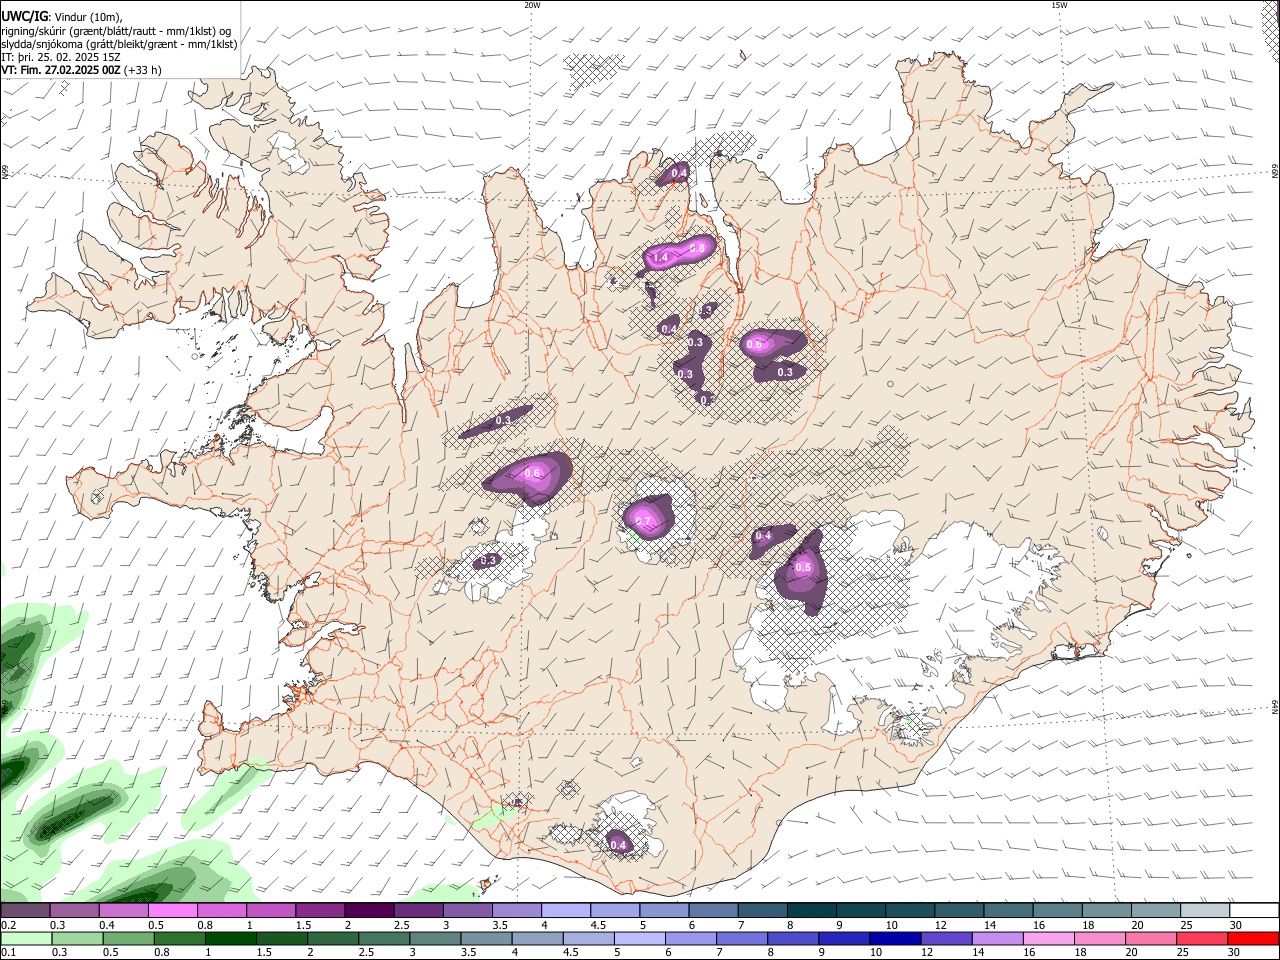1280x960 pixels.
Task: Click the 'rigning/skúrir' legend description line
Action: 115,30
